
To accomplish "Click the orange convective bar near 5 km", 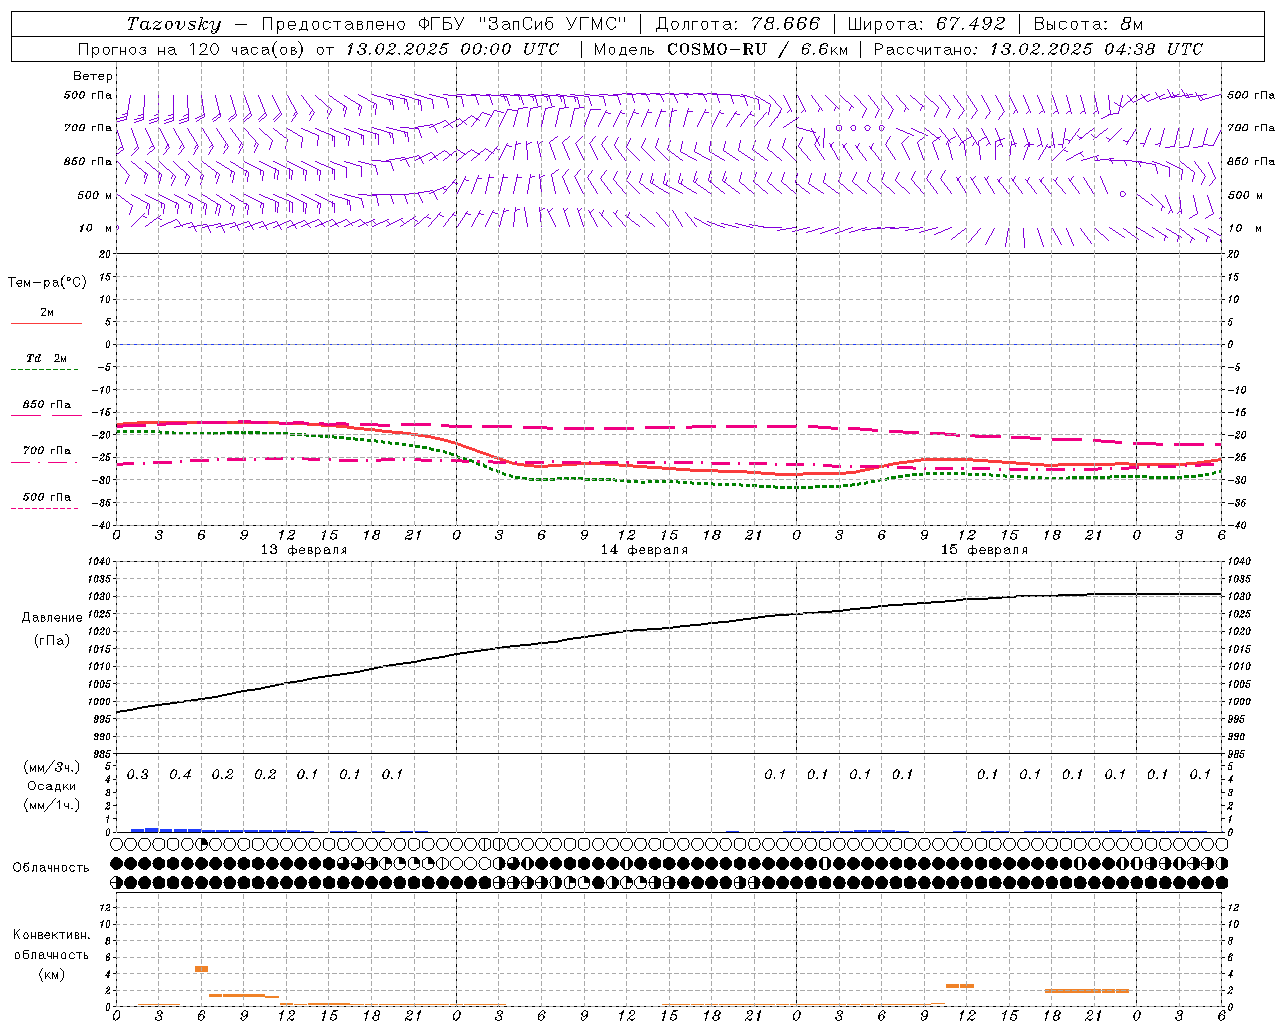I will [x=201, y=969].
